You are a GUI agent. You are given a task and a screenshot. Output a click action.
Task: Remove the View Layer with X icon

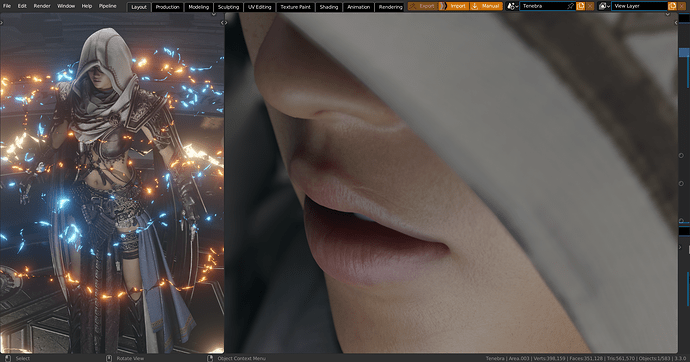click(x=682, y=6)
